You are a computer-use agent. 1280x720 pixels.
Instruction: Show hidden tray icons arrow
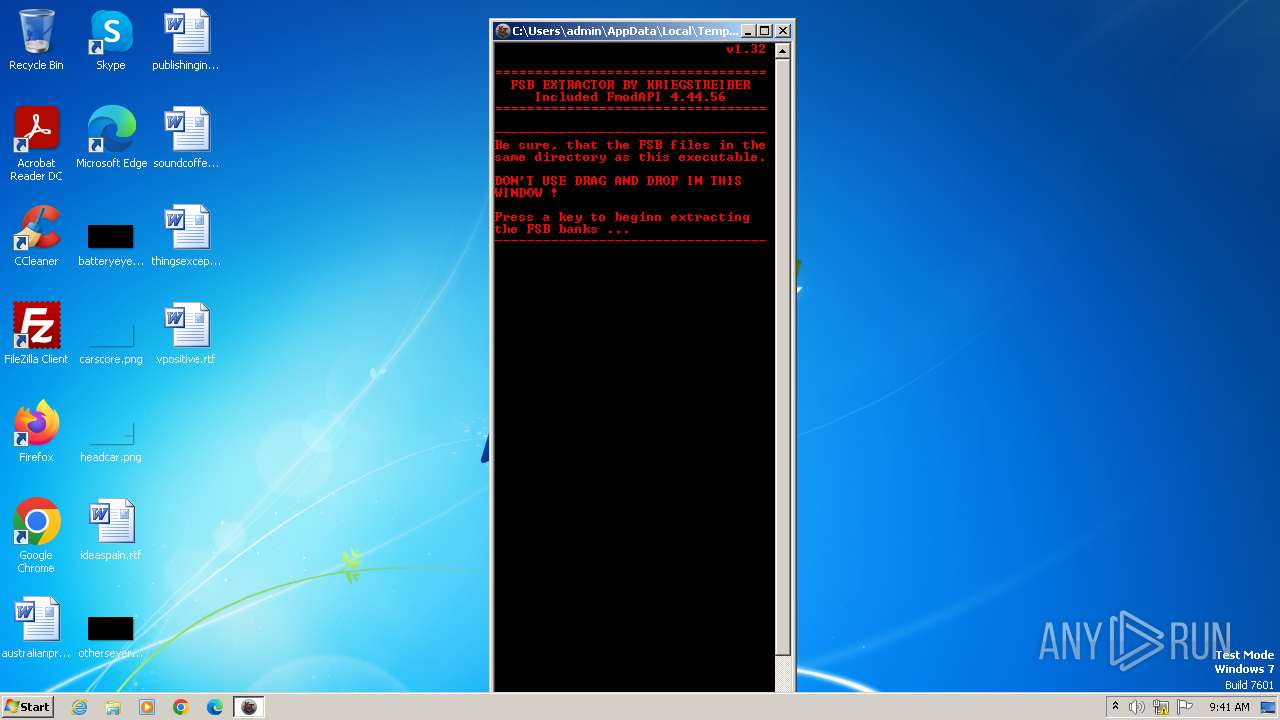pyautogui.click(x=1115, y=706)
